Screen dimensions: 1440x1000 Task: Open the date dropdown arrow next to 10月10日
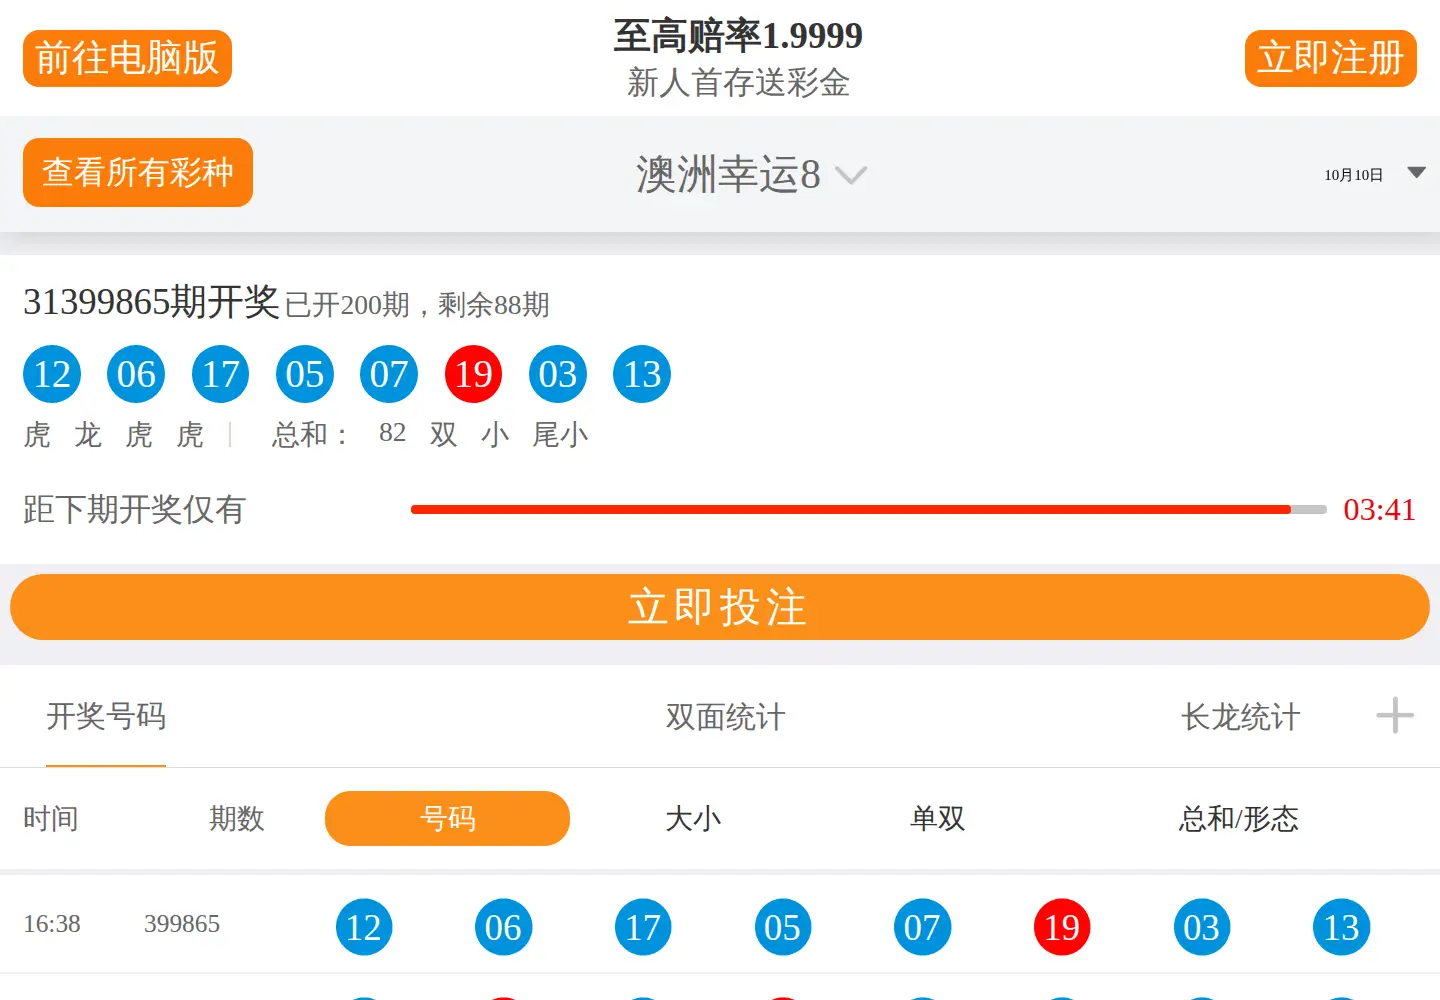[1416, 172]
